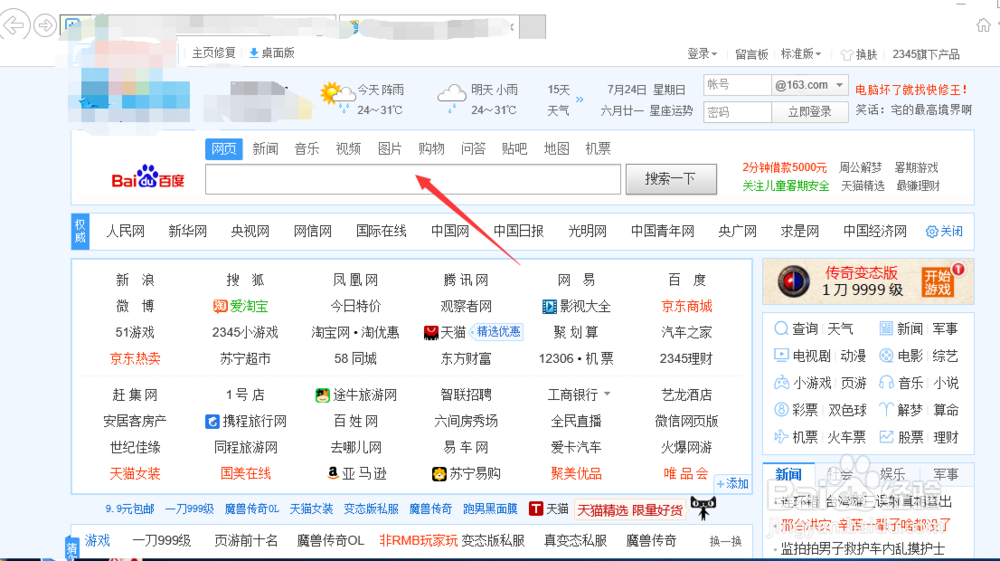Open the 留言板 link
Image resolution: width=1000 pixels, height=561 pixels.
pos(751,54)
